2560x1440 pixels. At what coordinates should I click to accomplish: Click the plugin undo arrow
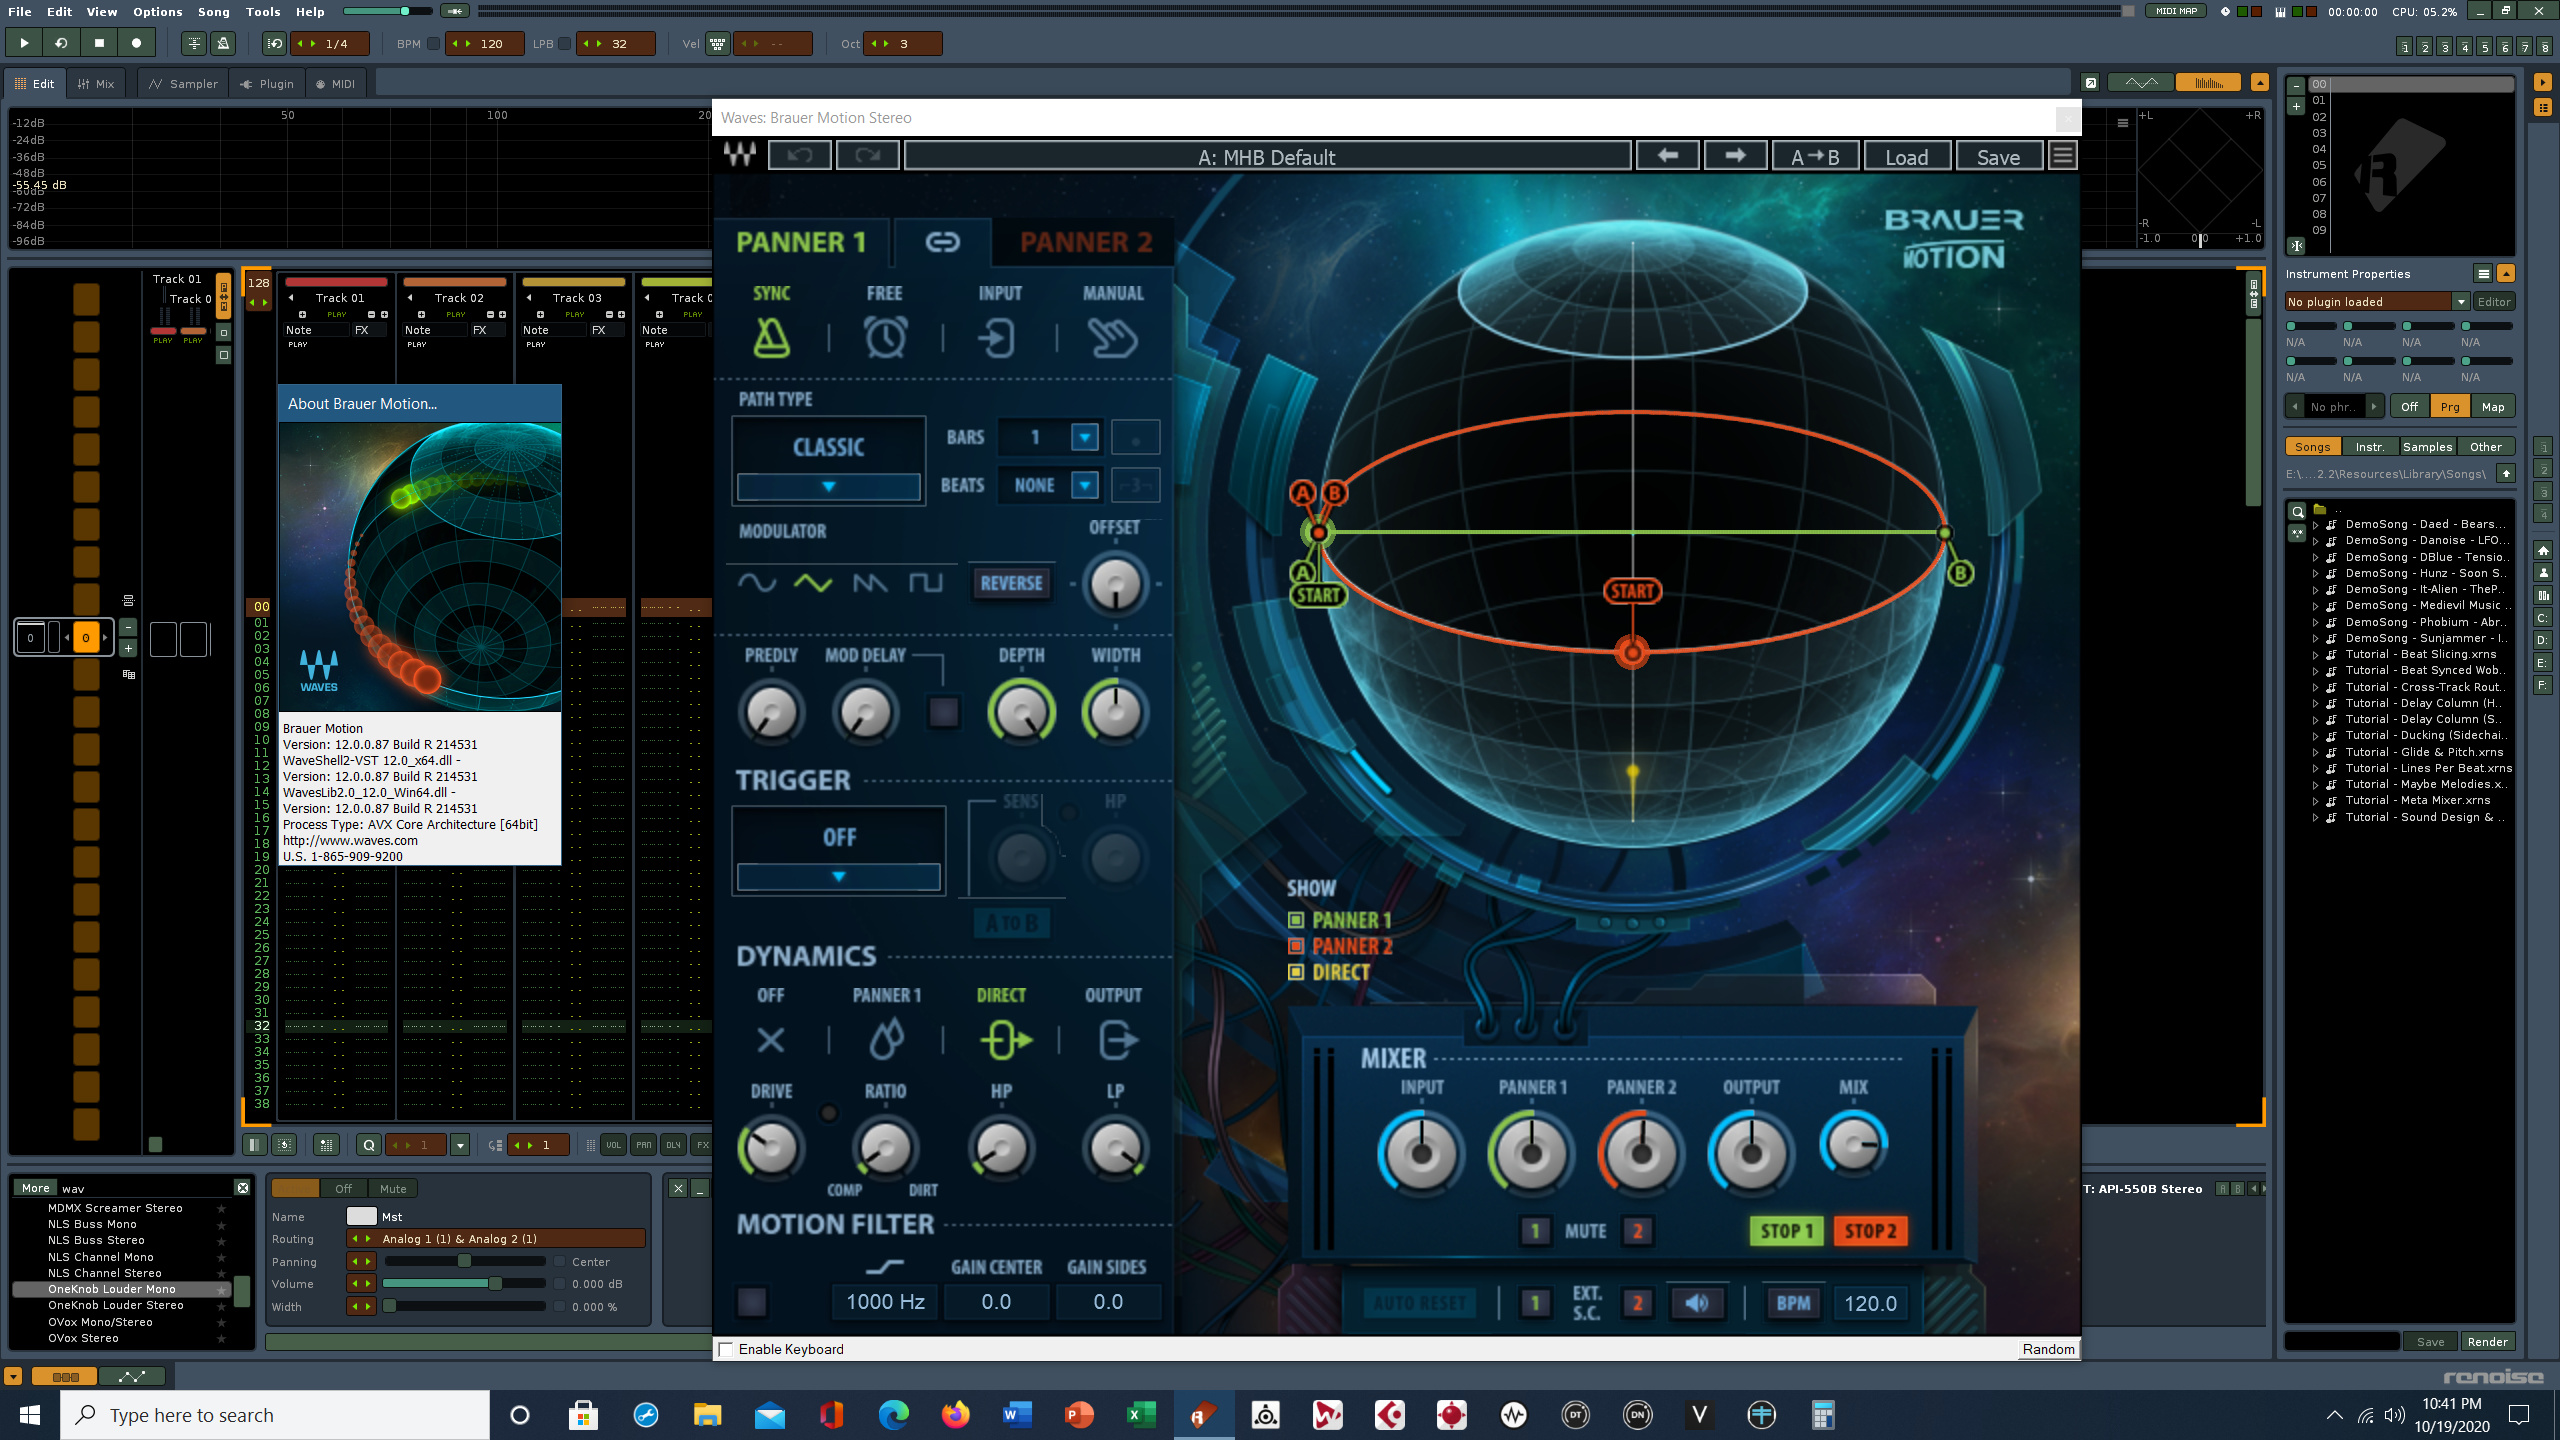(x=800, y=156)
